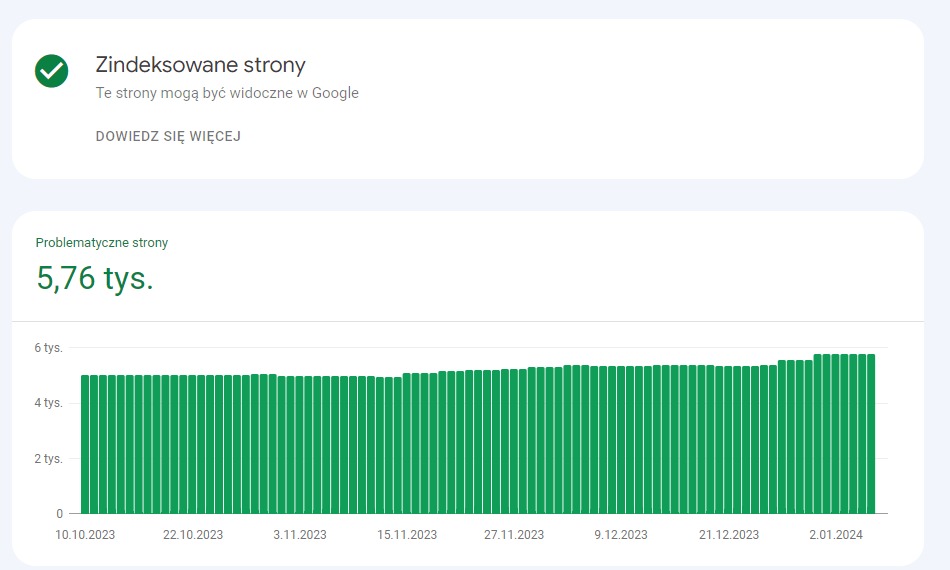Click the 10.10.2023 date axis label
Image resolution: width=950 pixels, height=570 pixels.
click(x=85, y=535)
